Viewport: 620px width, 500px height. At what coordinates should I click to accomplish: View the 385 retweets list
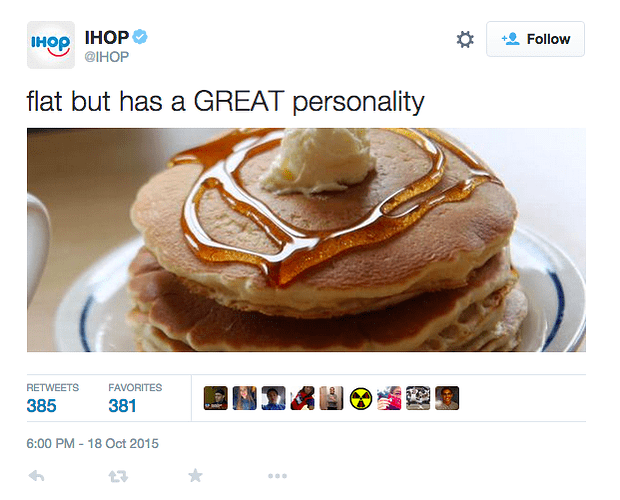pyautogui.click(x=42, y=405)
